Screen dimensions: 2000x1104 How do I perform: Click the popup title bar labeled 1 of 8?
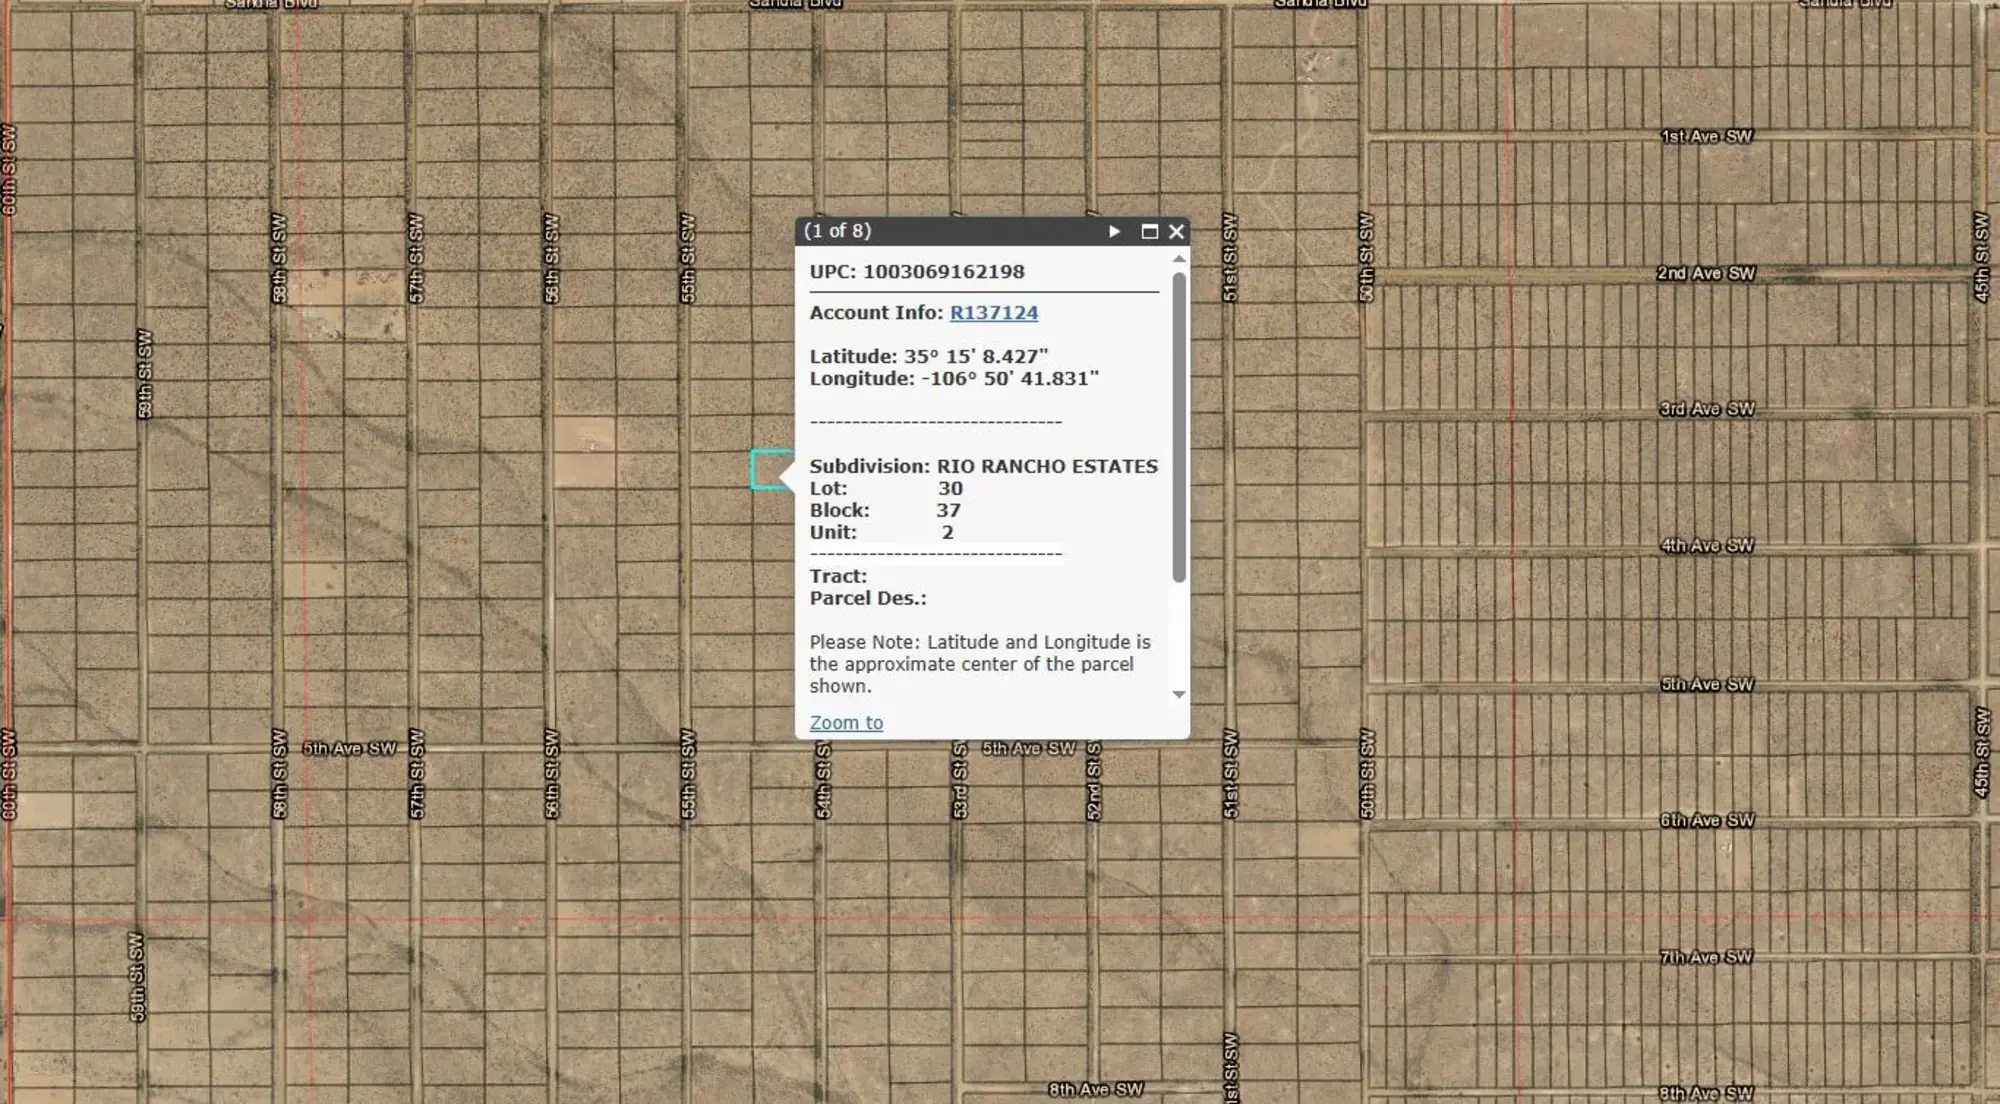(x=836, y=231)
